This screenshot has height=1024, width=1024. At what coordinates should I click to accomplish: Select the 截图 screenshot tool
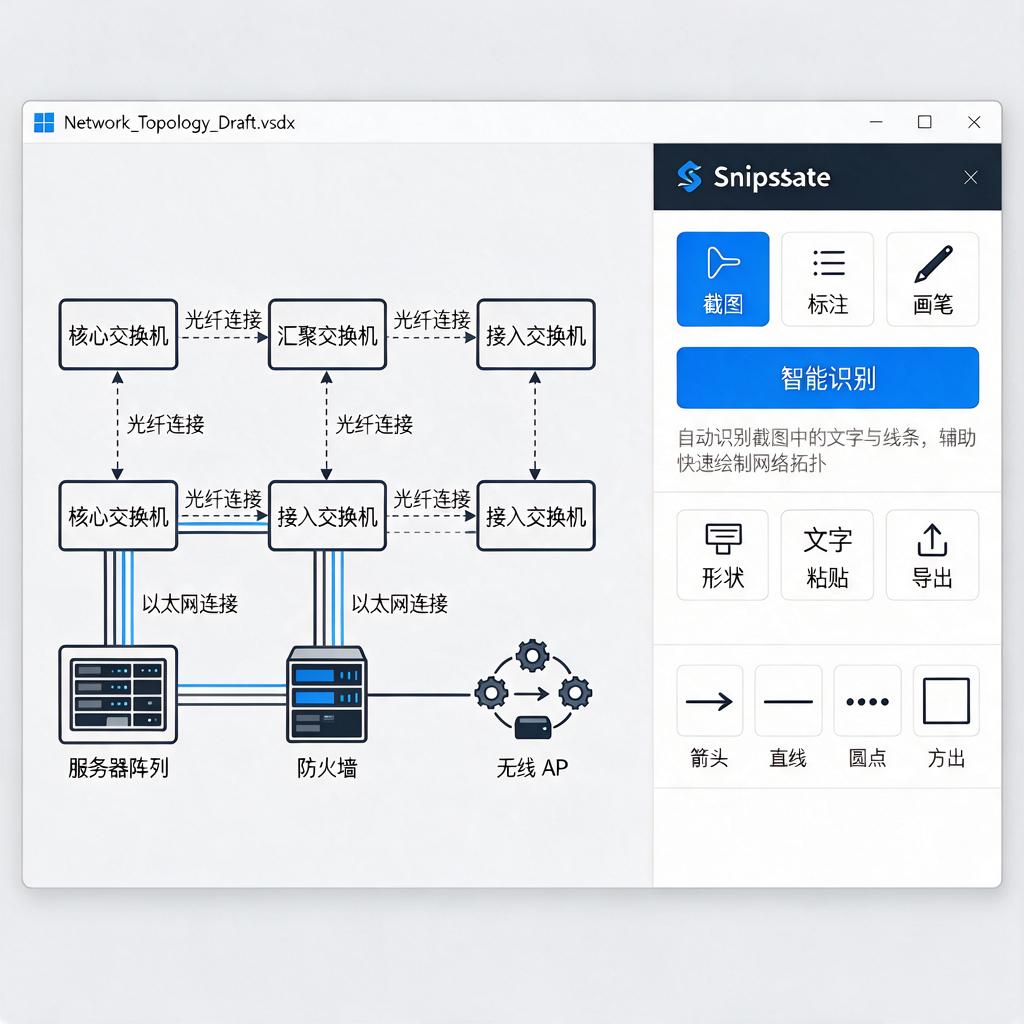coord(722,279)
